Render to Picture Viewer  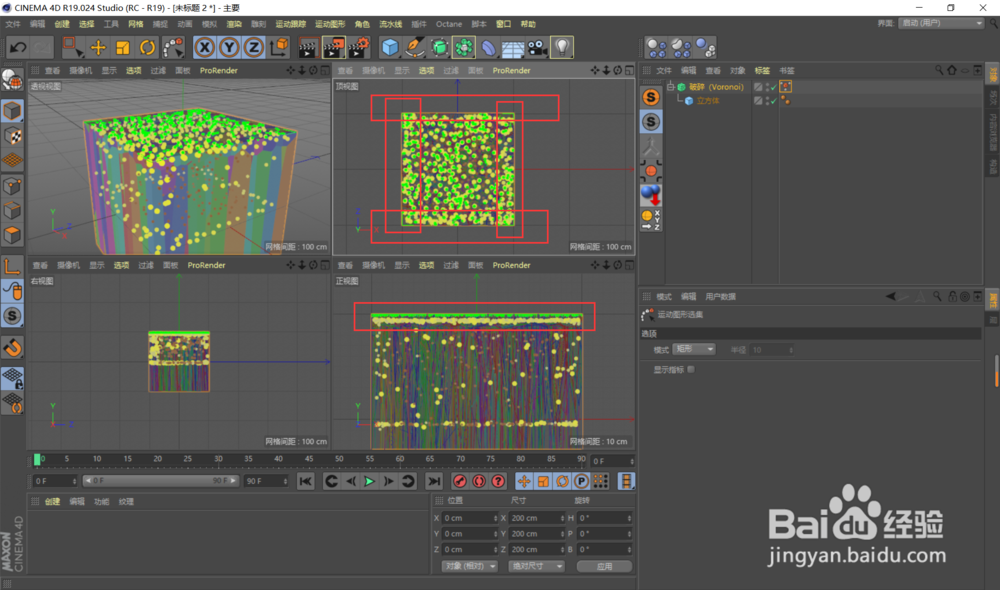(334, 48)
